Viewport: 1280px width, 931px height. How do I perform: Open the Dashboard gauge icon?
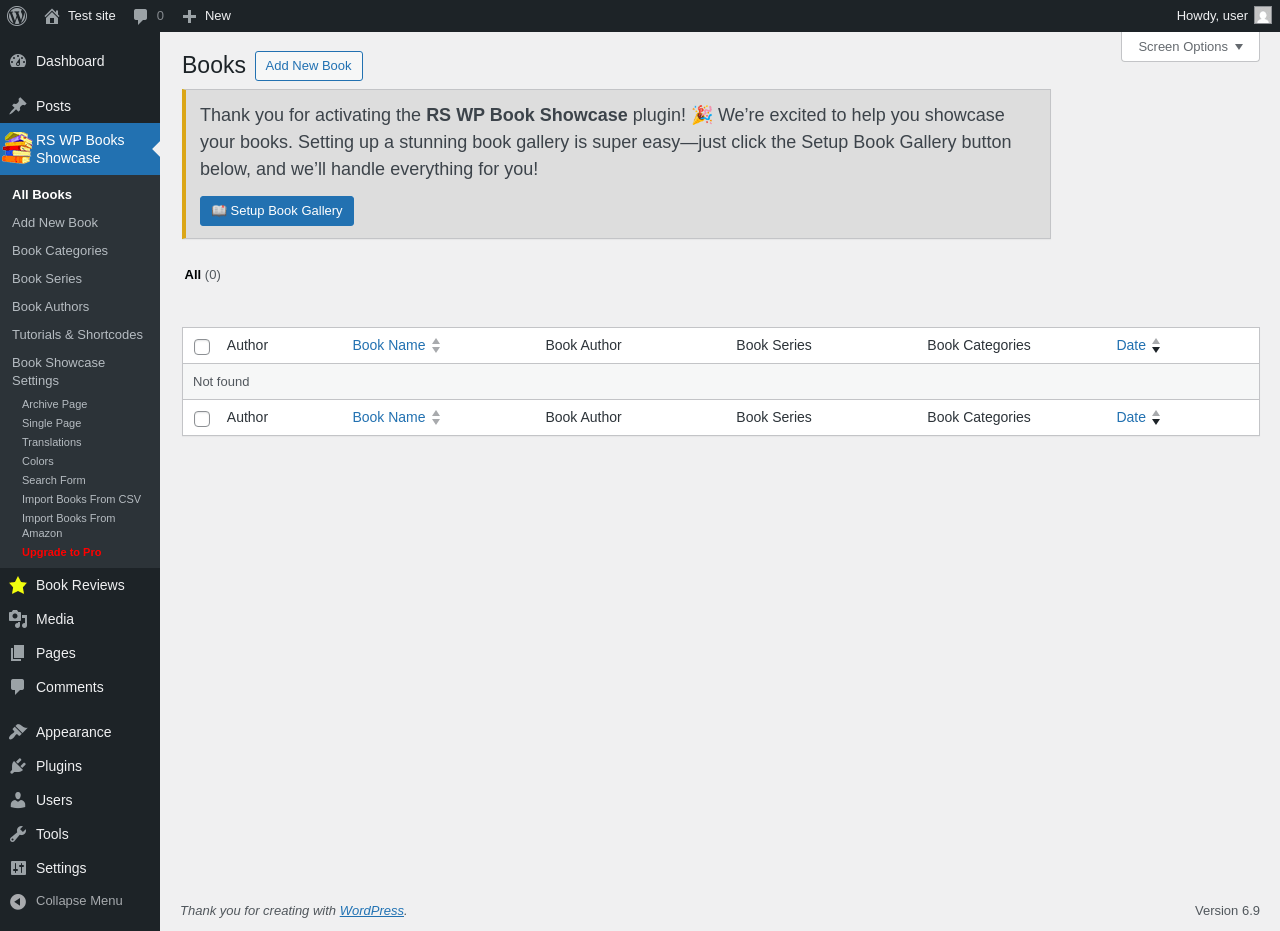18,61
